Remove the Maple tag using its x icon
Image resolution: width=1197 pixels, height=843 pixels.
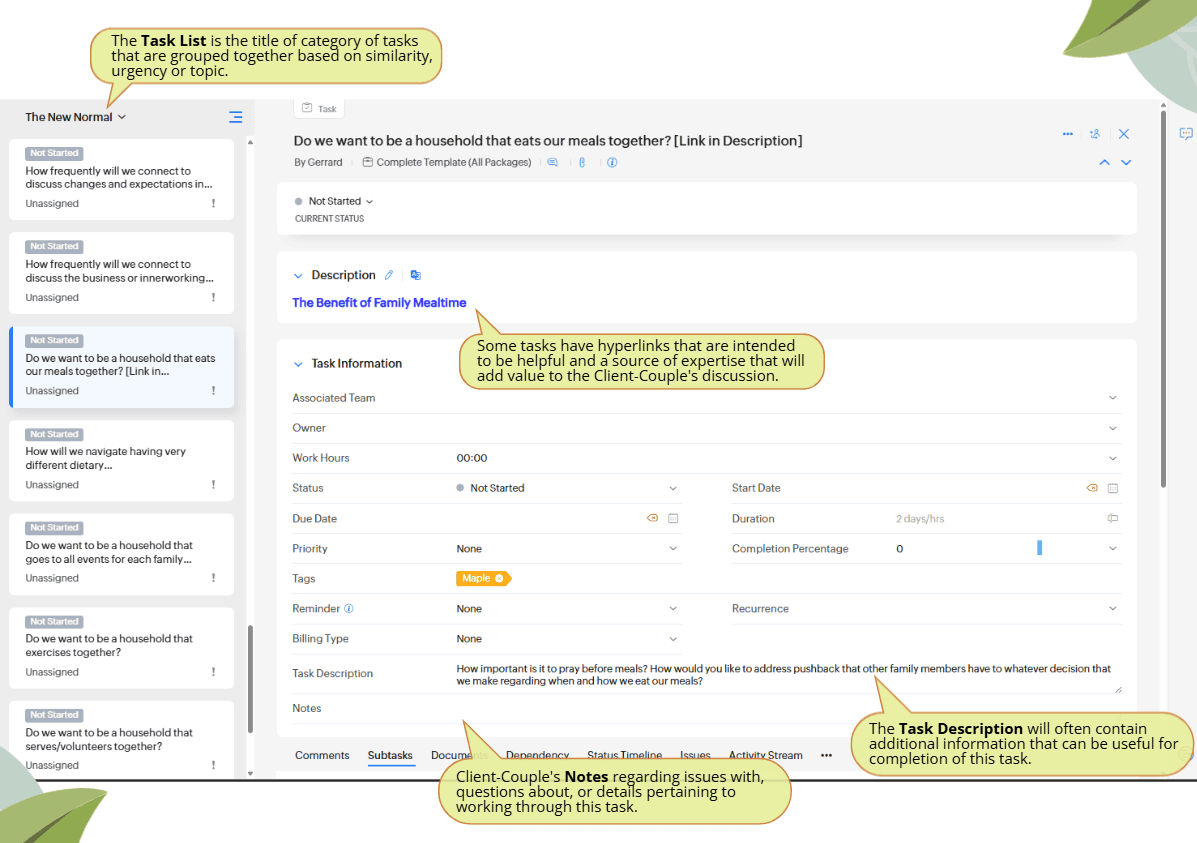499,578
